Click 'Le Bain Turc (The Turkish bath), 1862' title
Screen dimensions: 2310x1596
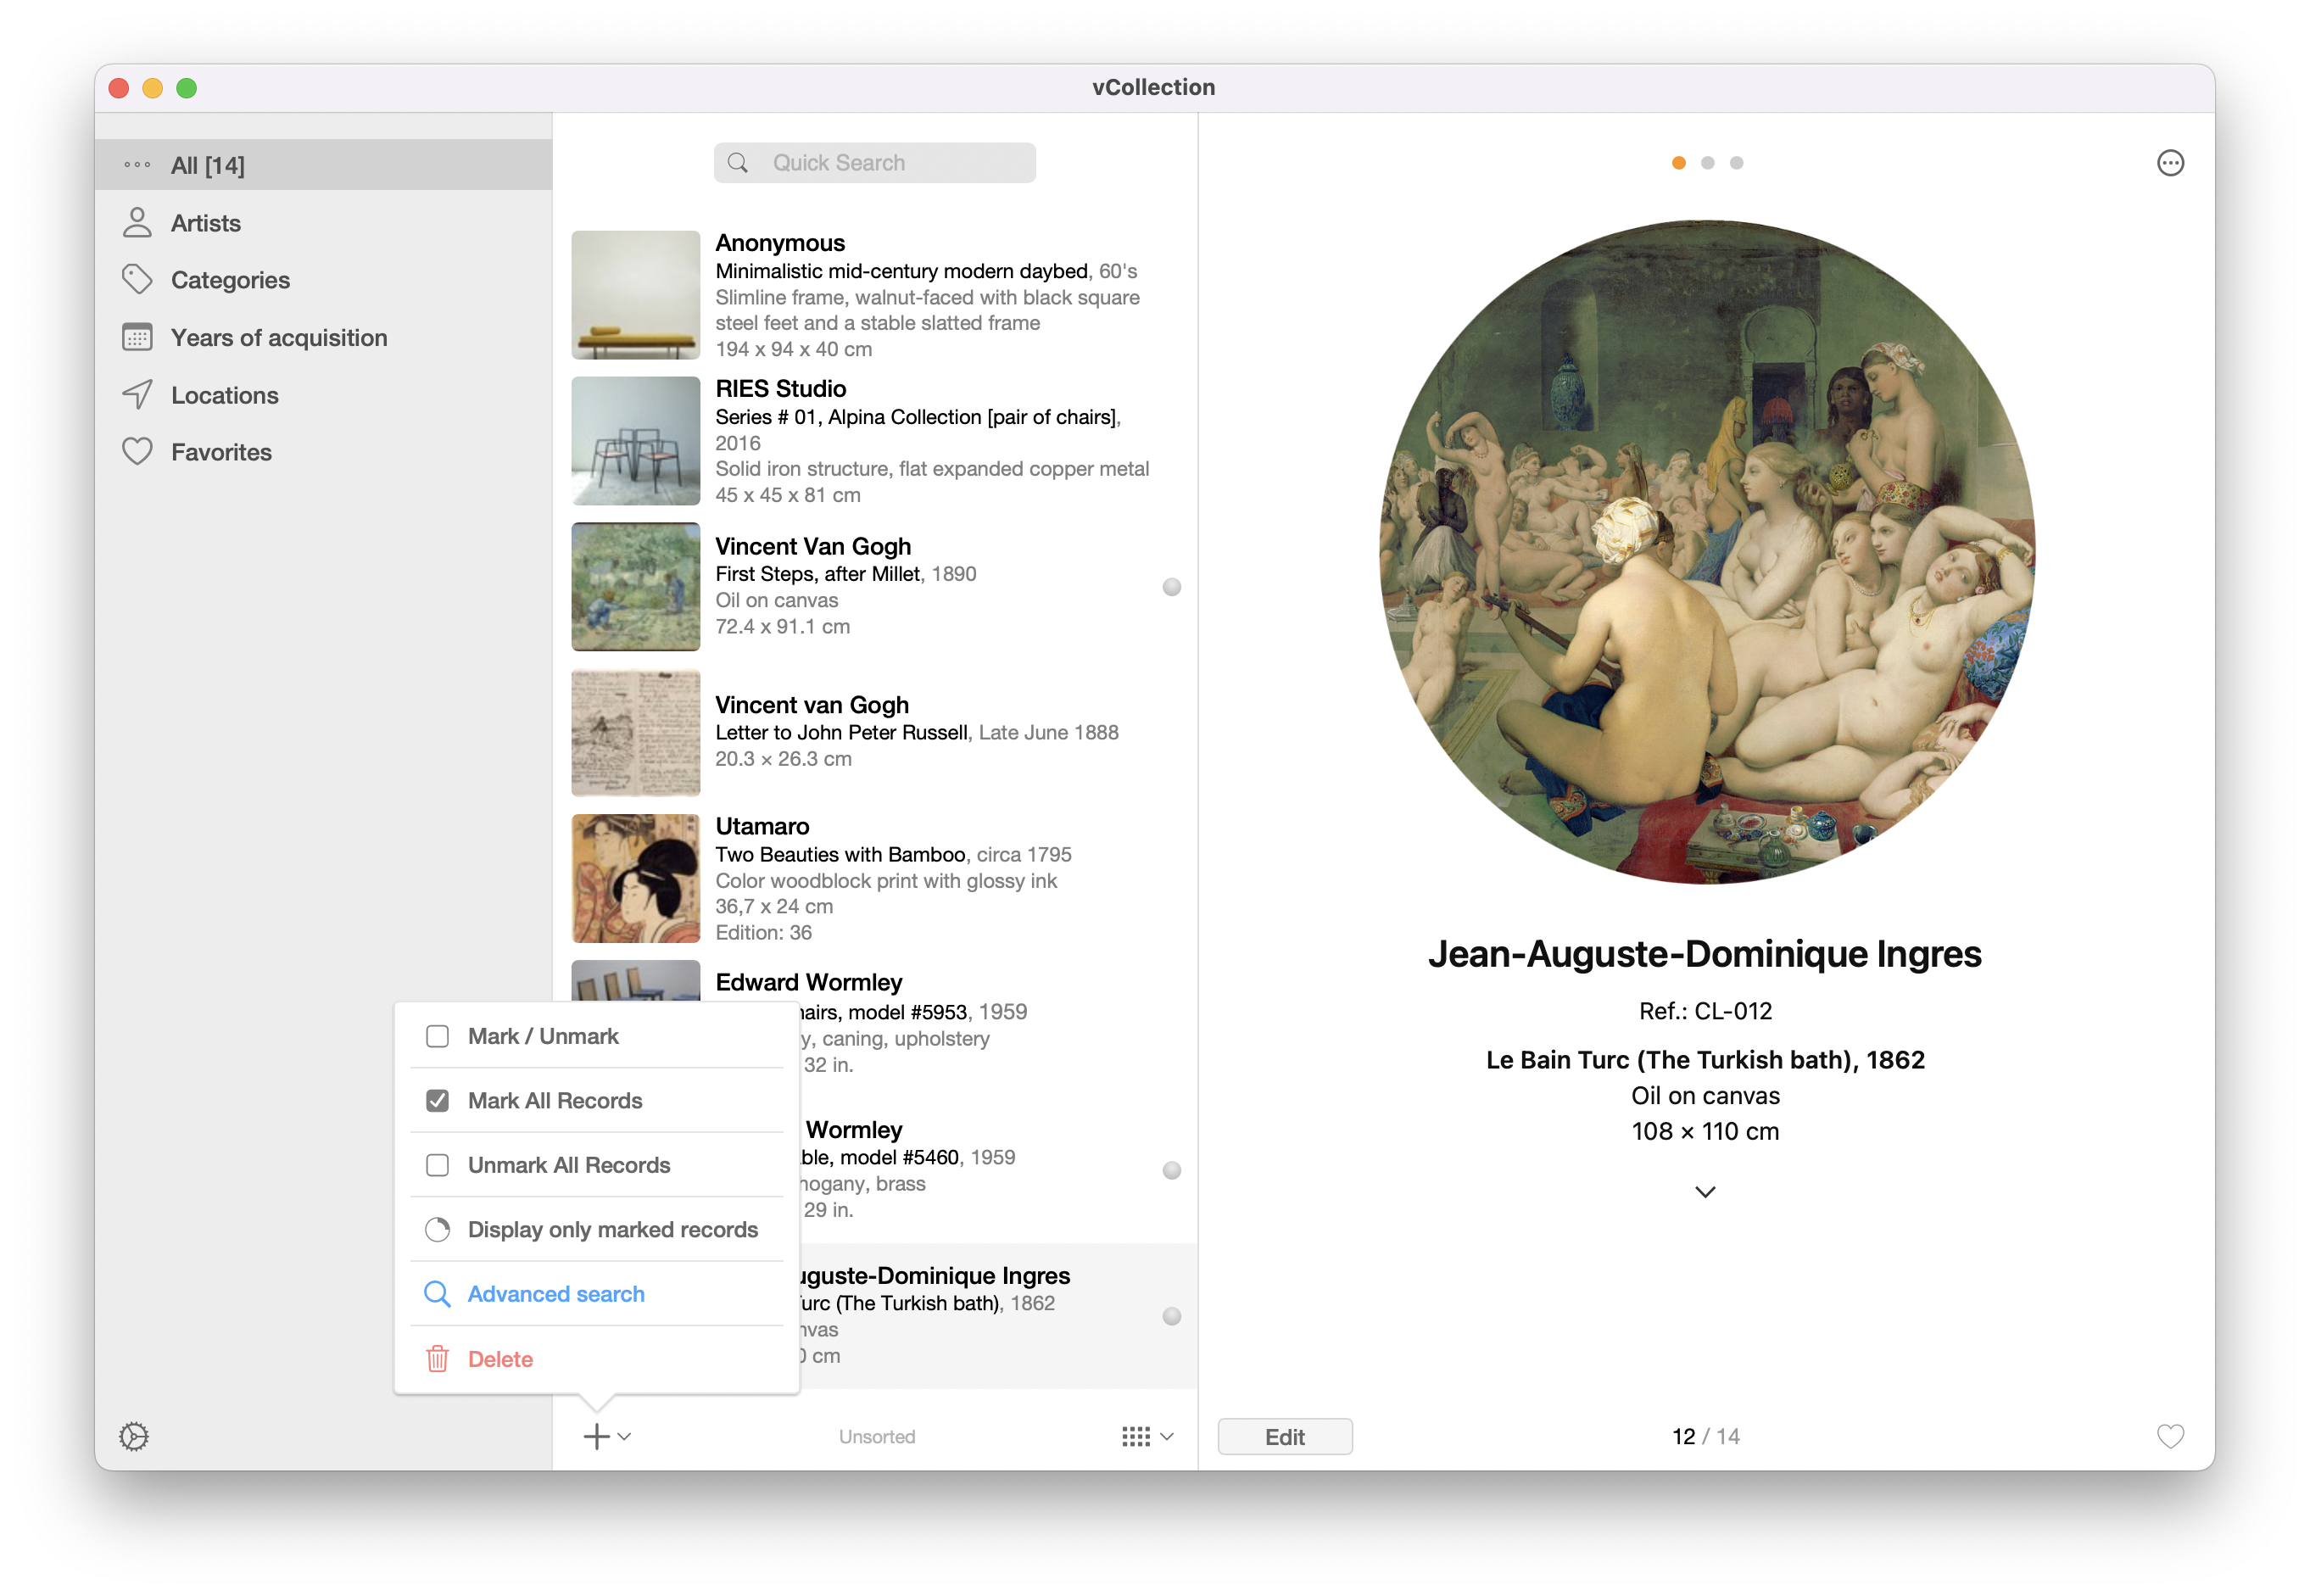point(1706,1060)
